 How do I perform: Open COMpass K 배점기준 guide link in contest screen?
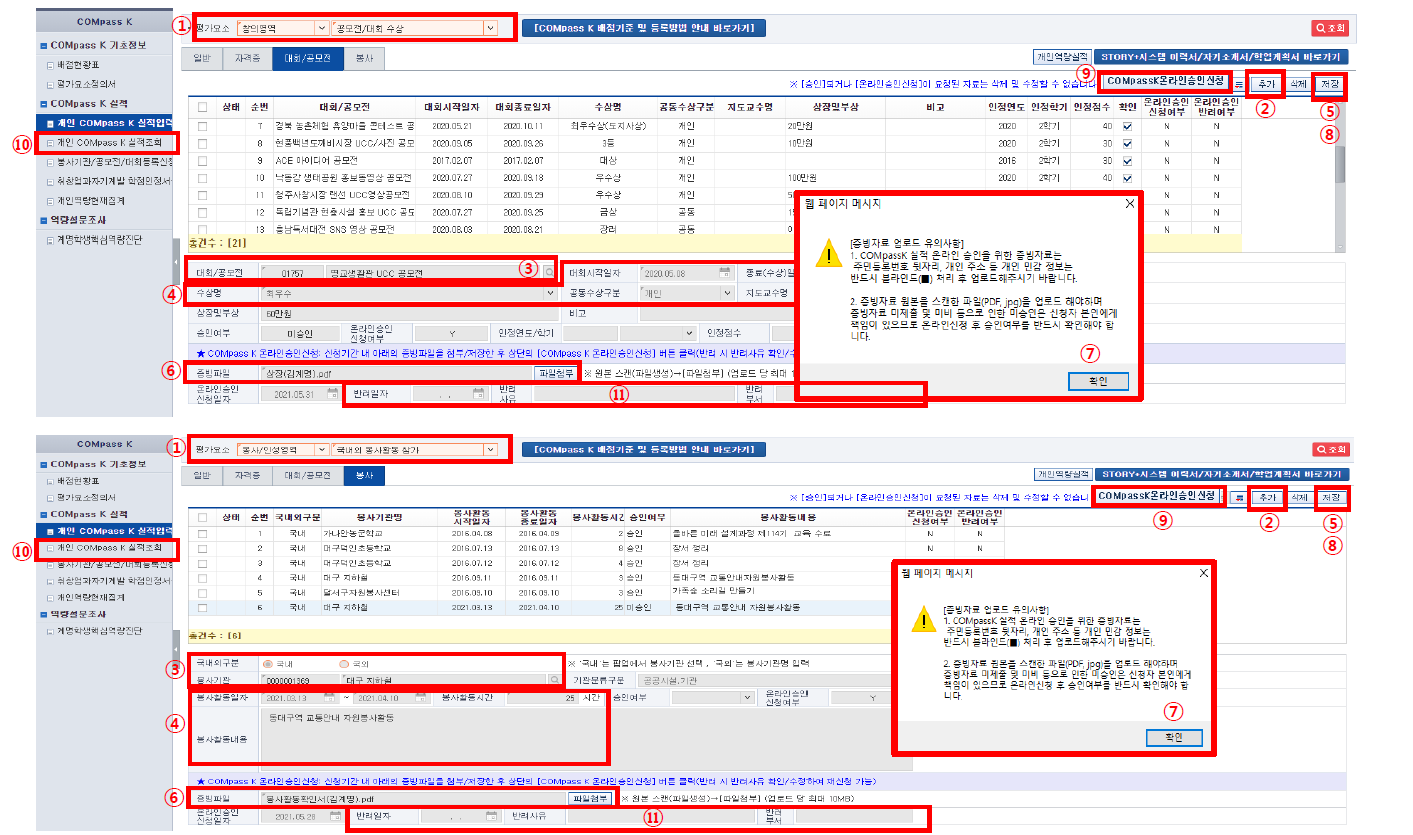point(644,28)
